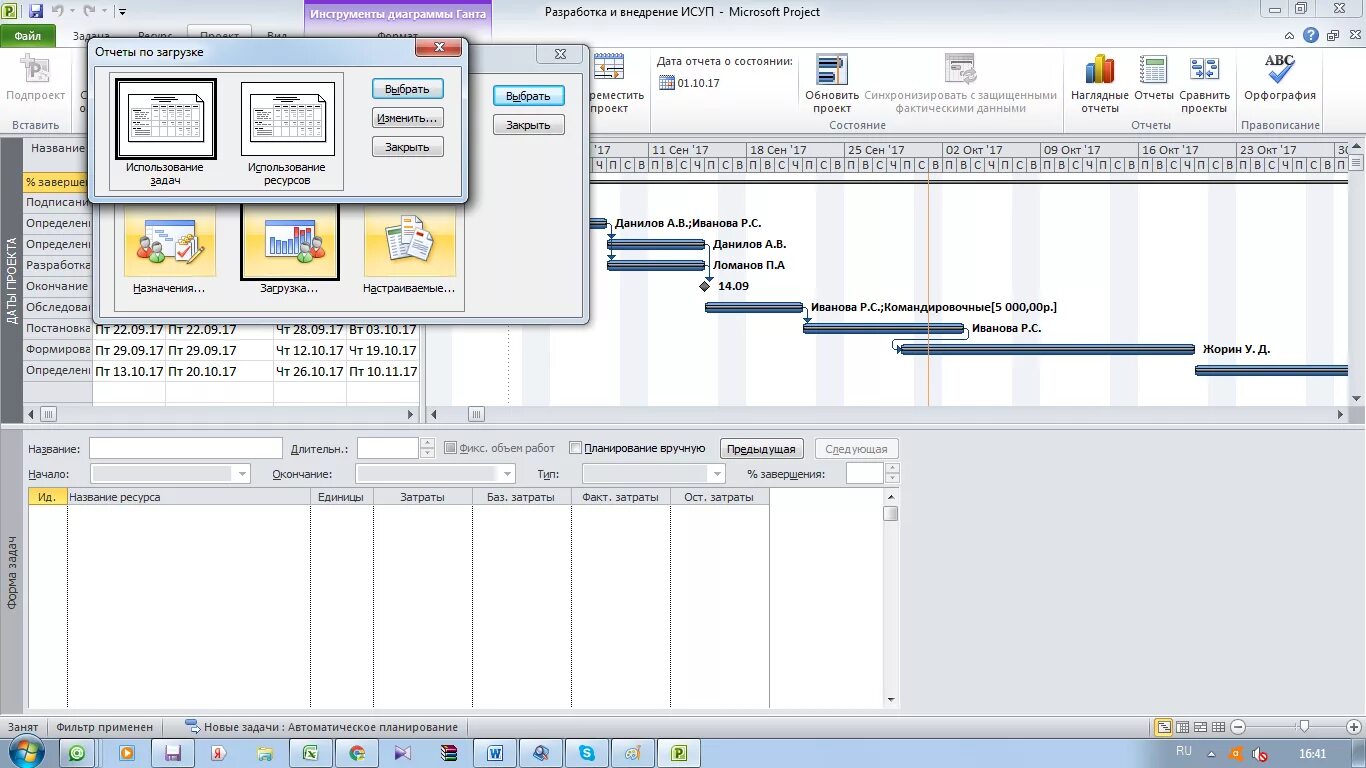Click the Undo icon

click(58, 11)
